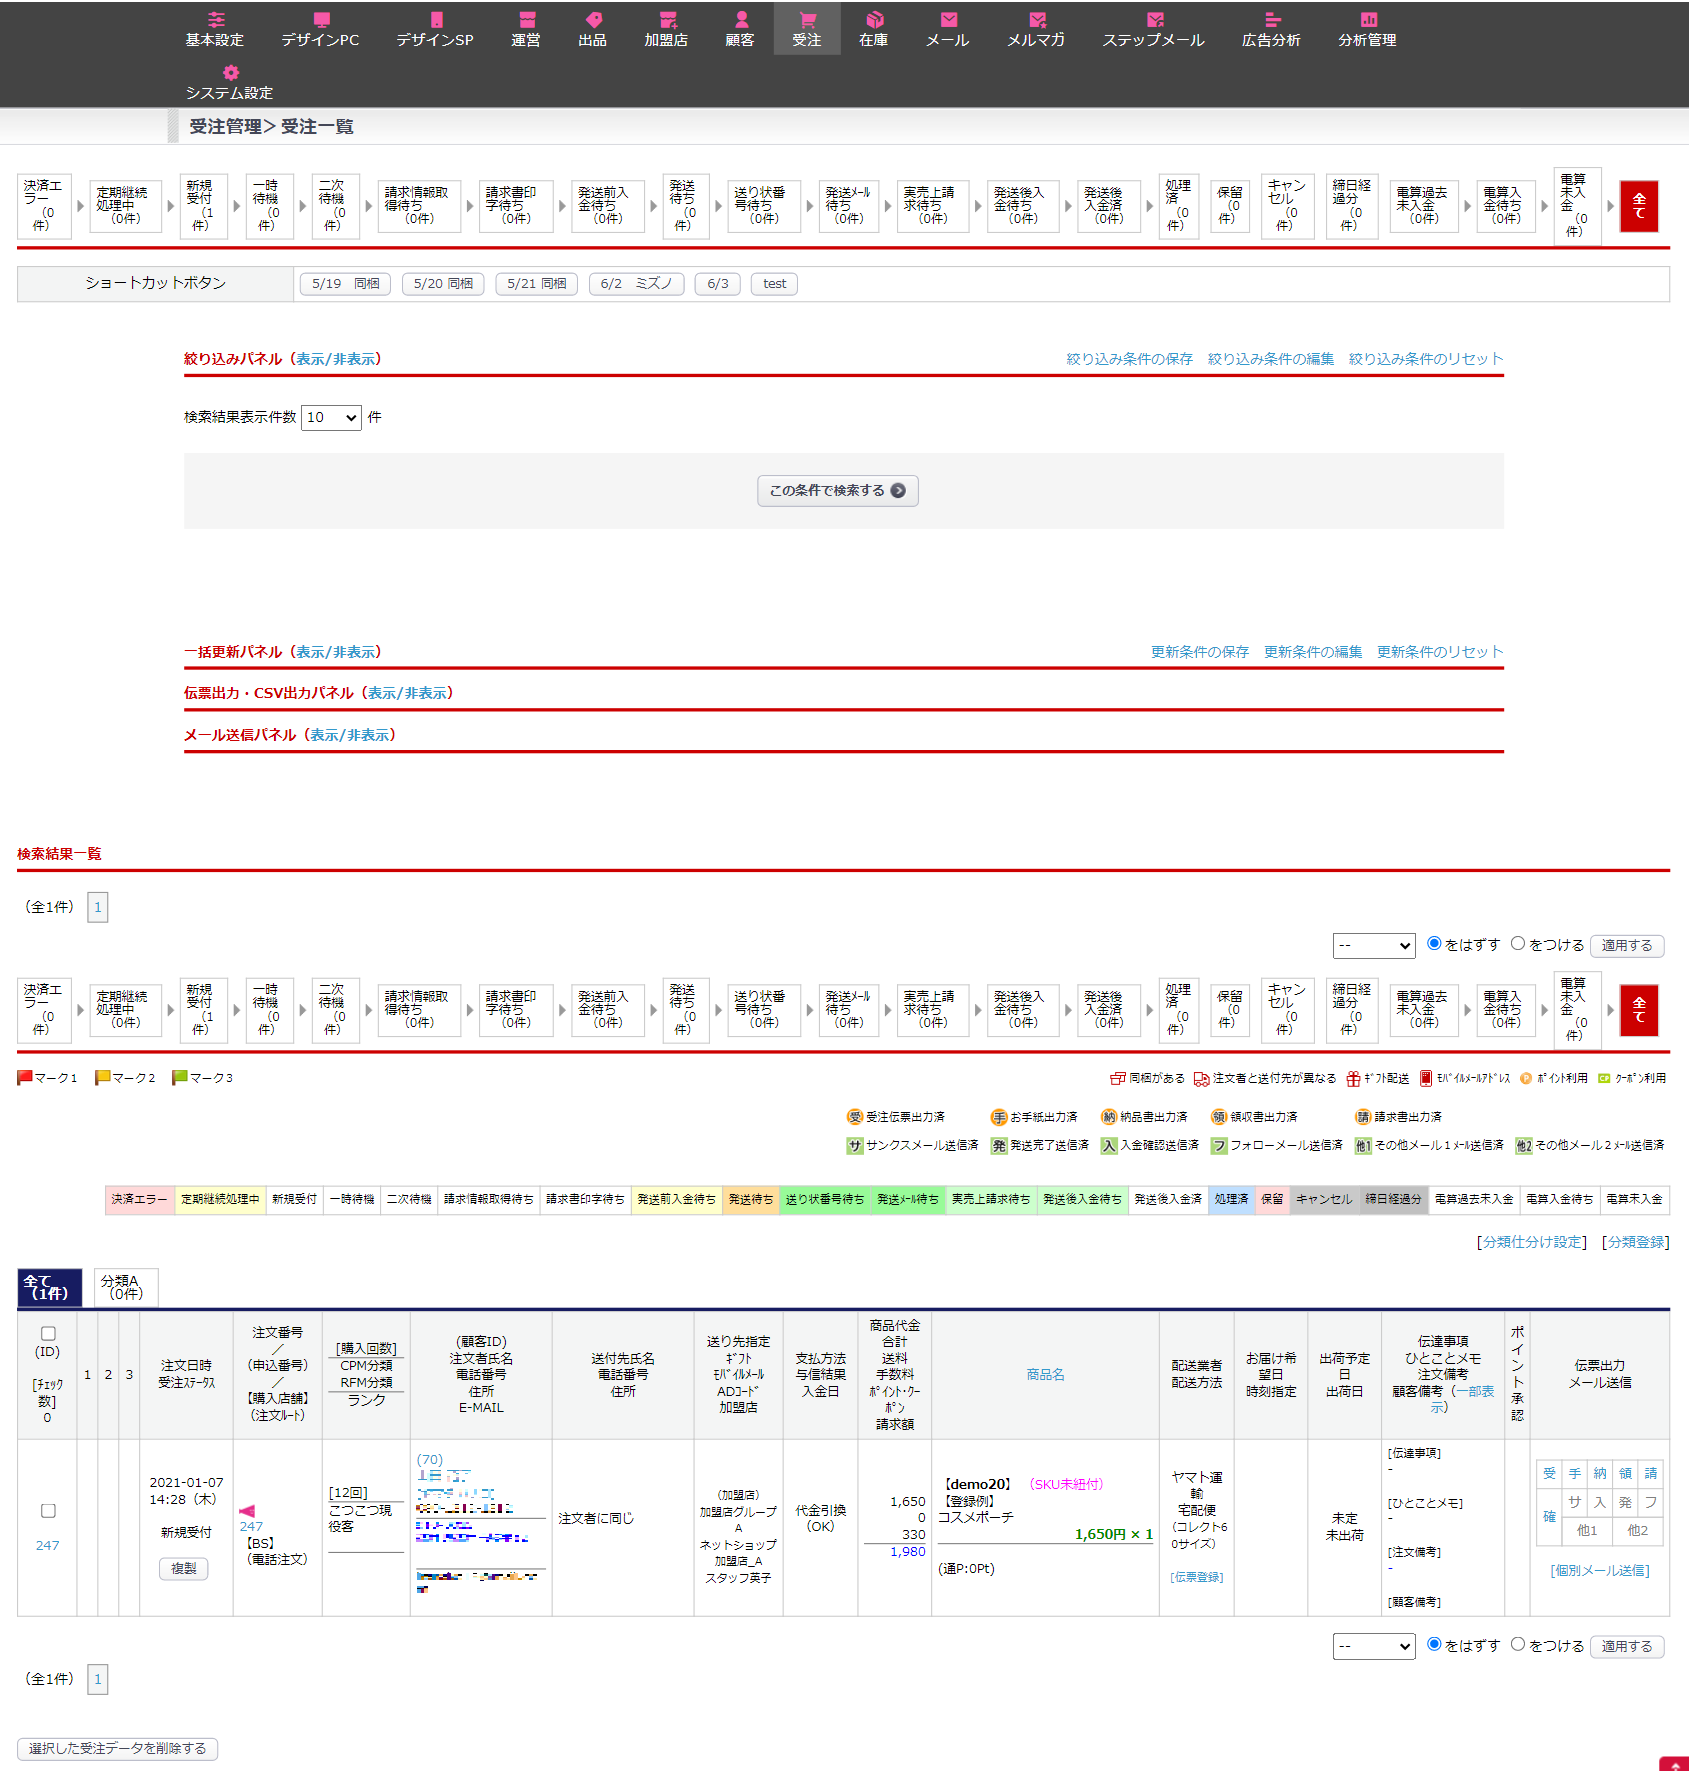
Task: Click the 受 order slip output icon in the order row
Action: click(x=1549, y=1473)
